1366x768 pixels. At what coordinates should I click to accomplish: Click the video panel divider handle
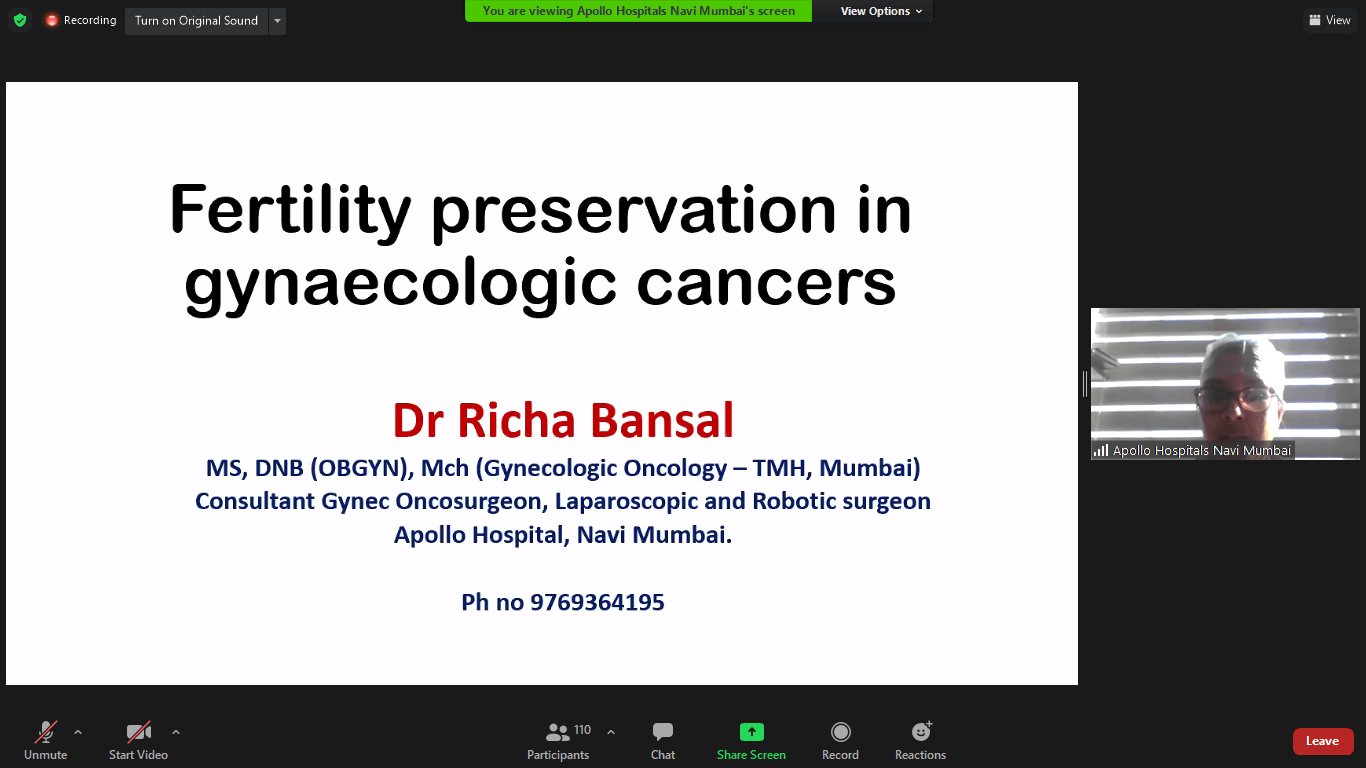1084,384
